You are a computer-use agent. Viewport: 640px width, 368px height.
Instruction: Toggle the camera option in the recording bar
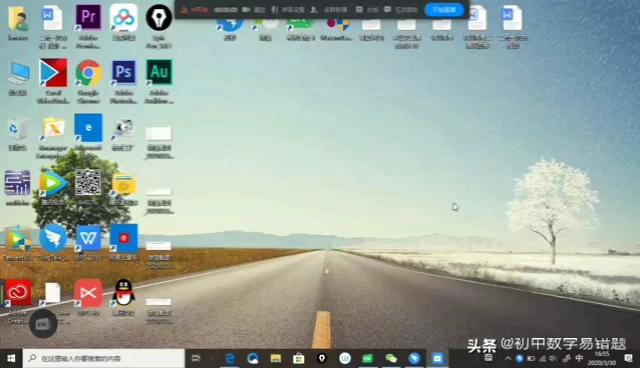pos(253,9)
